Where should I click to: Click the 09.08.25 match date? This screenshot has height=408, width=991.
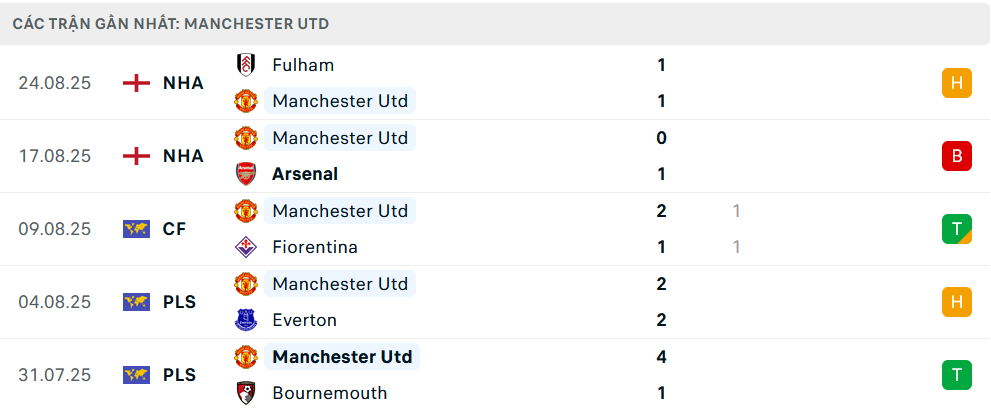[x=55, y=229]
